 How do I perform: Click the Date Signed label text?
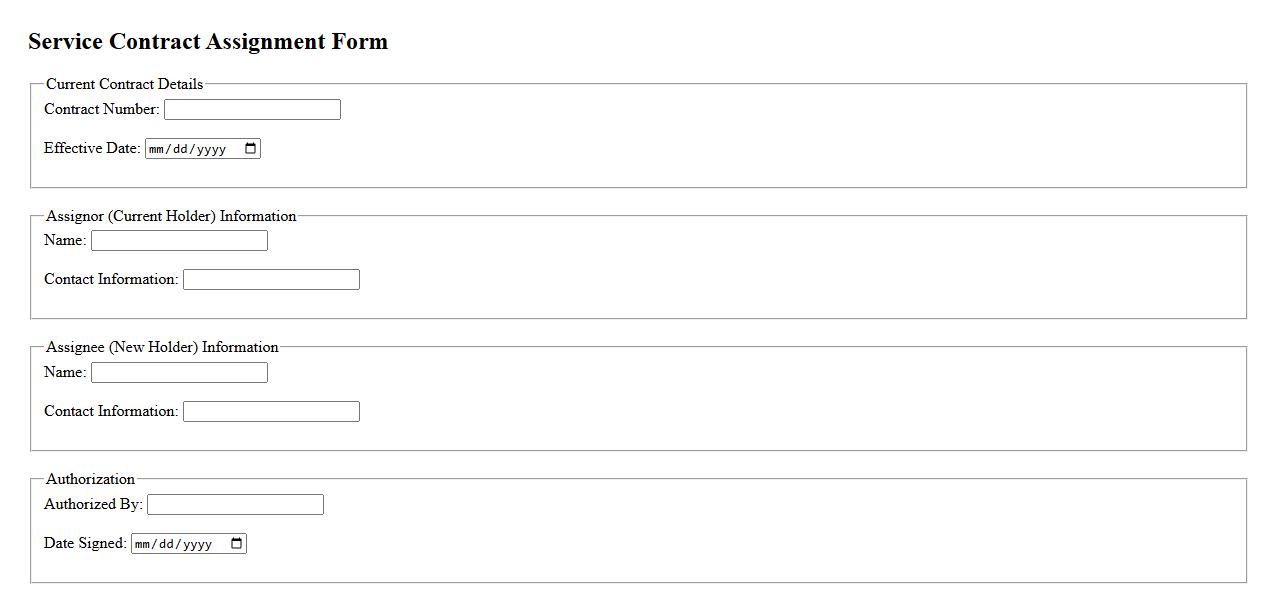(85, 543)
